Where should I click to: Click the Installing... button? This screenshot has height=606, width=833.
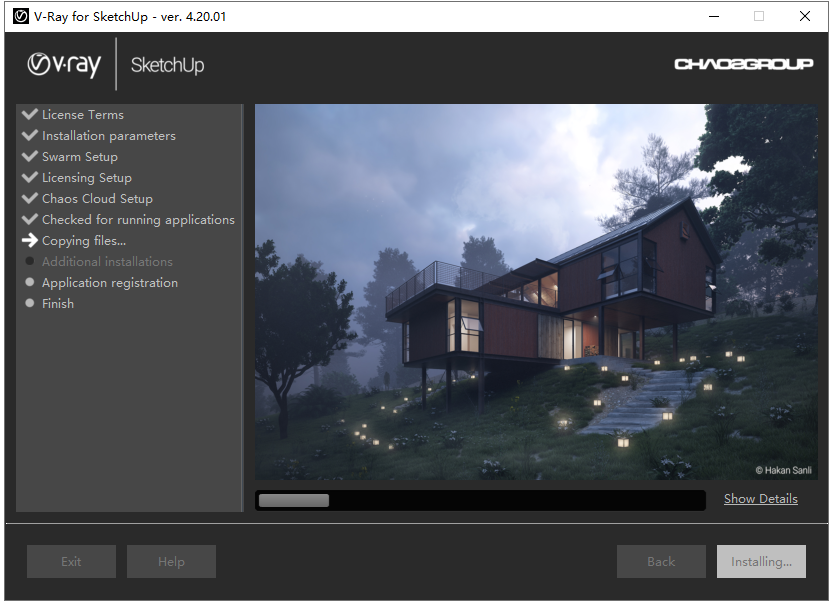pyautogui.click(x=761, y=561)
